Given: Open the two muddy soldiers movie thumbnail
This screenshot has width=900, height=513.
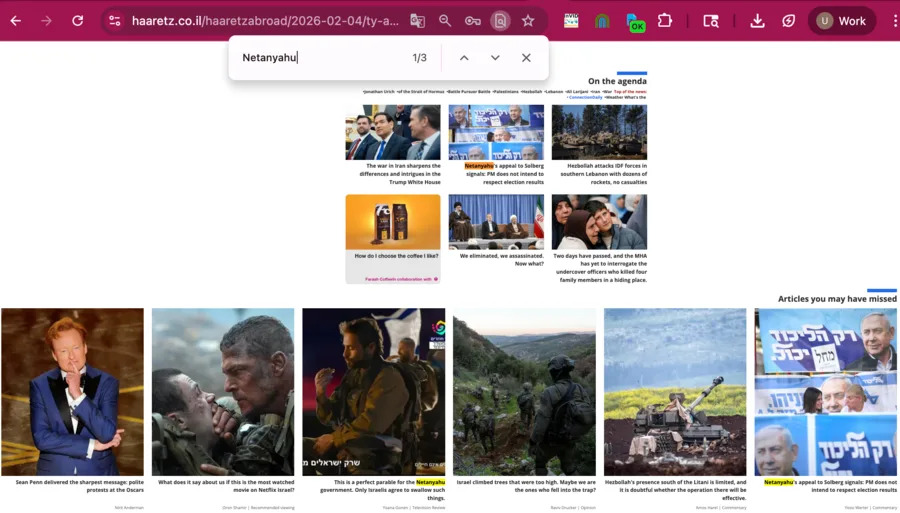Looking at the screenshot, I should [x=223, y=392].
